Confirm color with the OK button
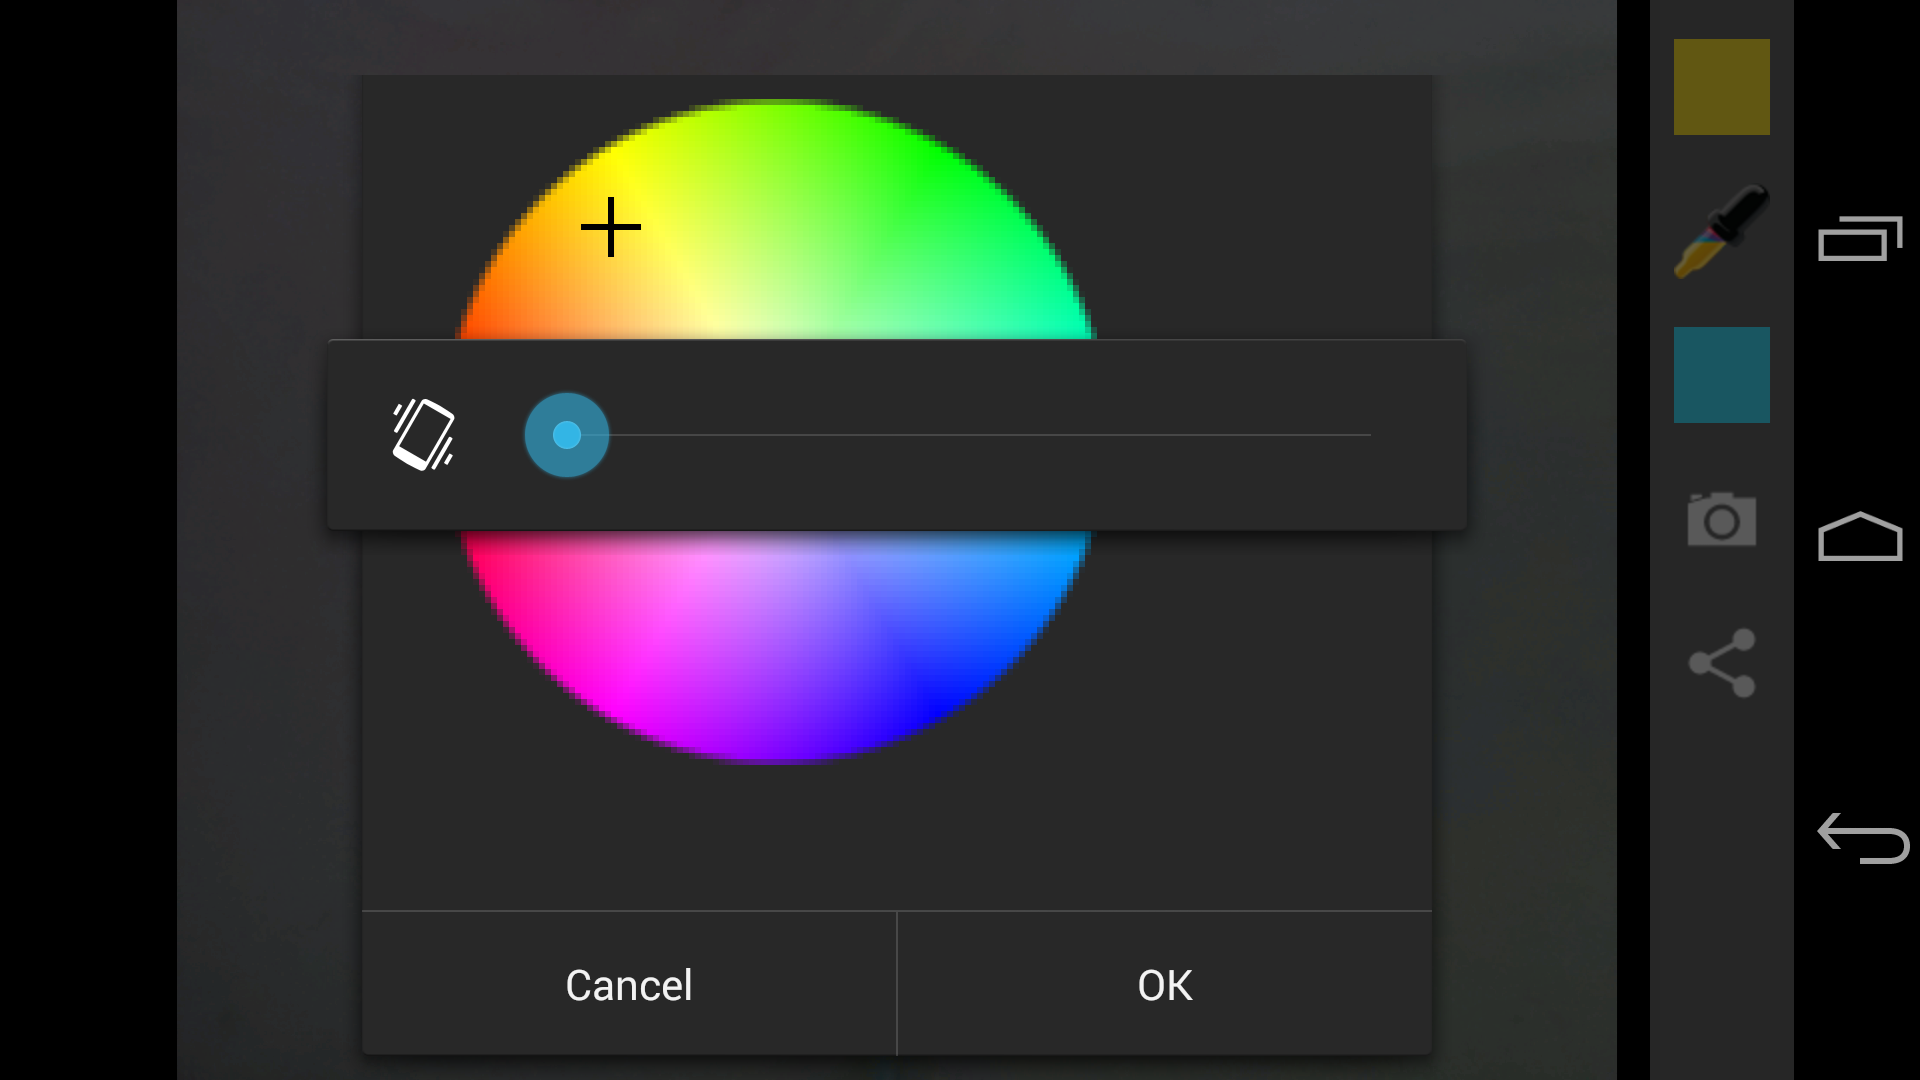1920x1080 pixels. pyautogui.click(x=1164, y=985)
